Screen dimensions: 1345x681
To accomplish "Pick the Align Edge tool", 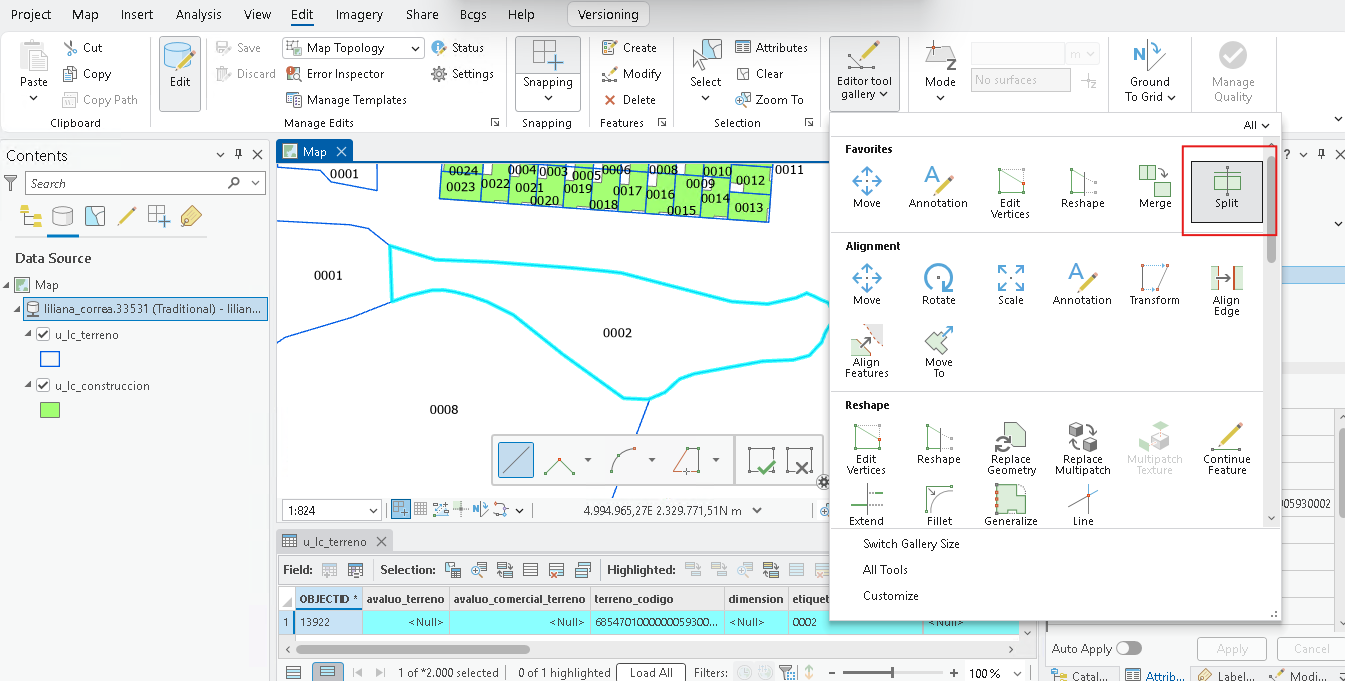I will (1226, 290).
